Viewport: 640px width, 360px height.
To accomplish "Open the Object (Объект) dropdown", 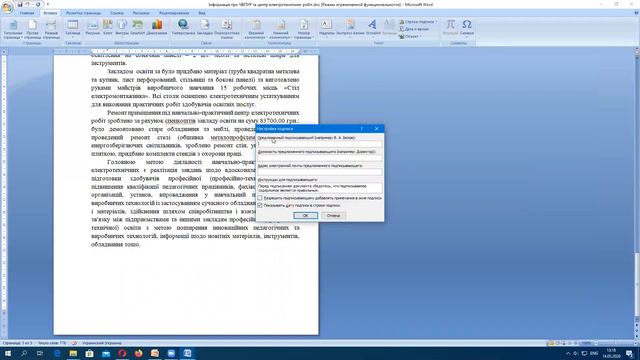I will tap(410, 36).
